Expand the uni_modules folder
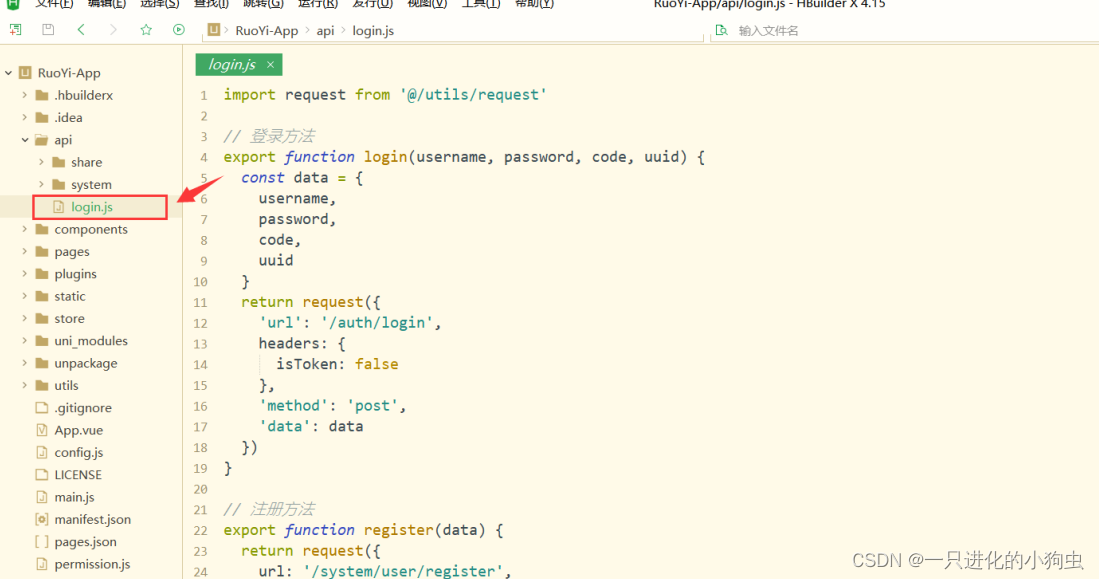Screen dimensions: 1099x579 tap(25, 341)
